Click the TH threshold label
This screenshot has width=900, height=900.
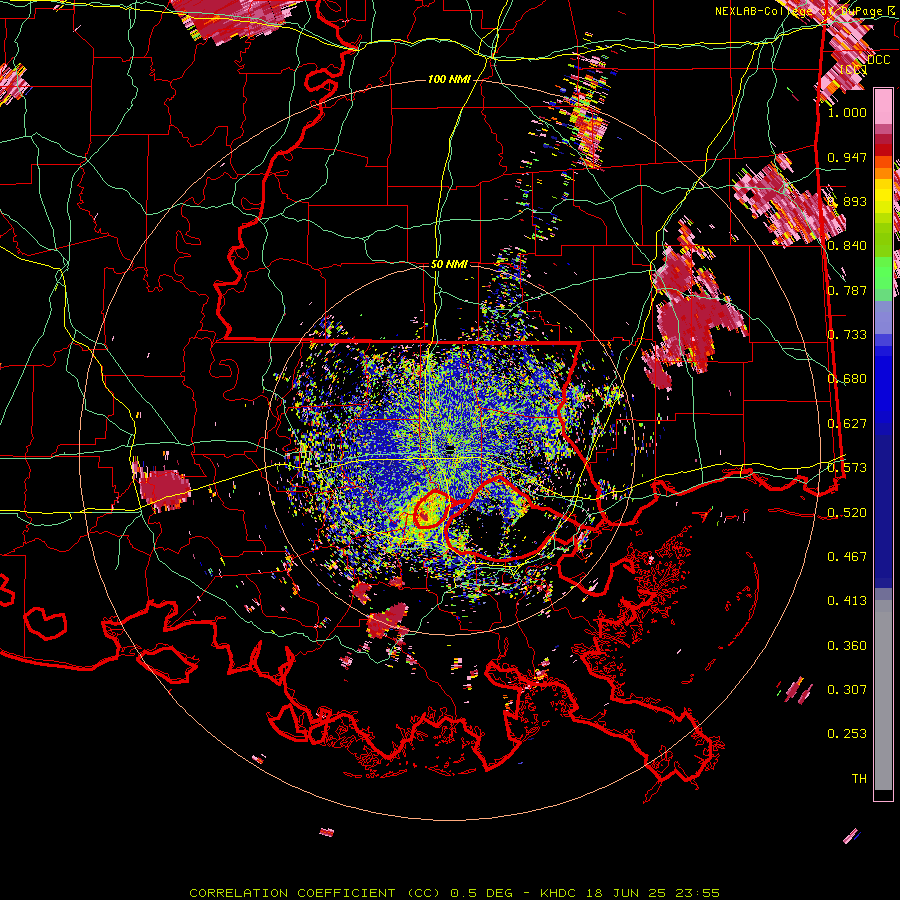coord(859,779)
